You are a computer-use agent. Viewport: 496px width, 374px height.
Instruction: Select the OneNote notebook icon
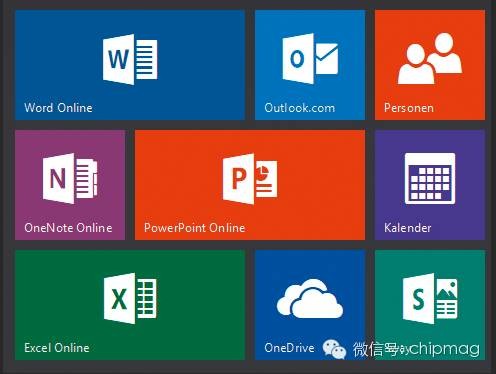(70, 178)
